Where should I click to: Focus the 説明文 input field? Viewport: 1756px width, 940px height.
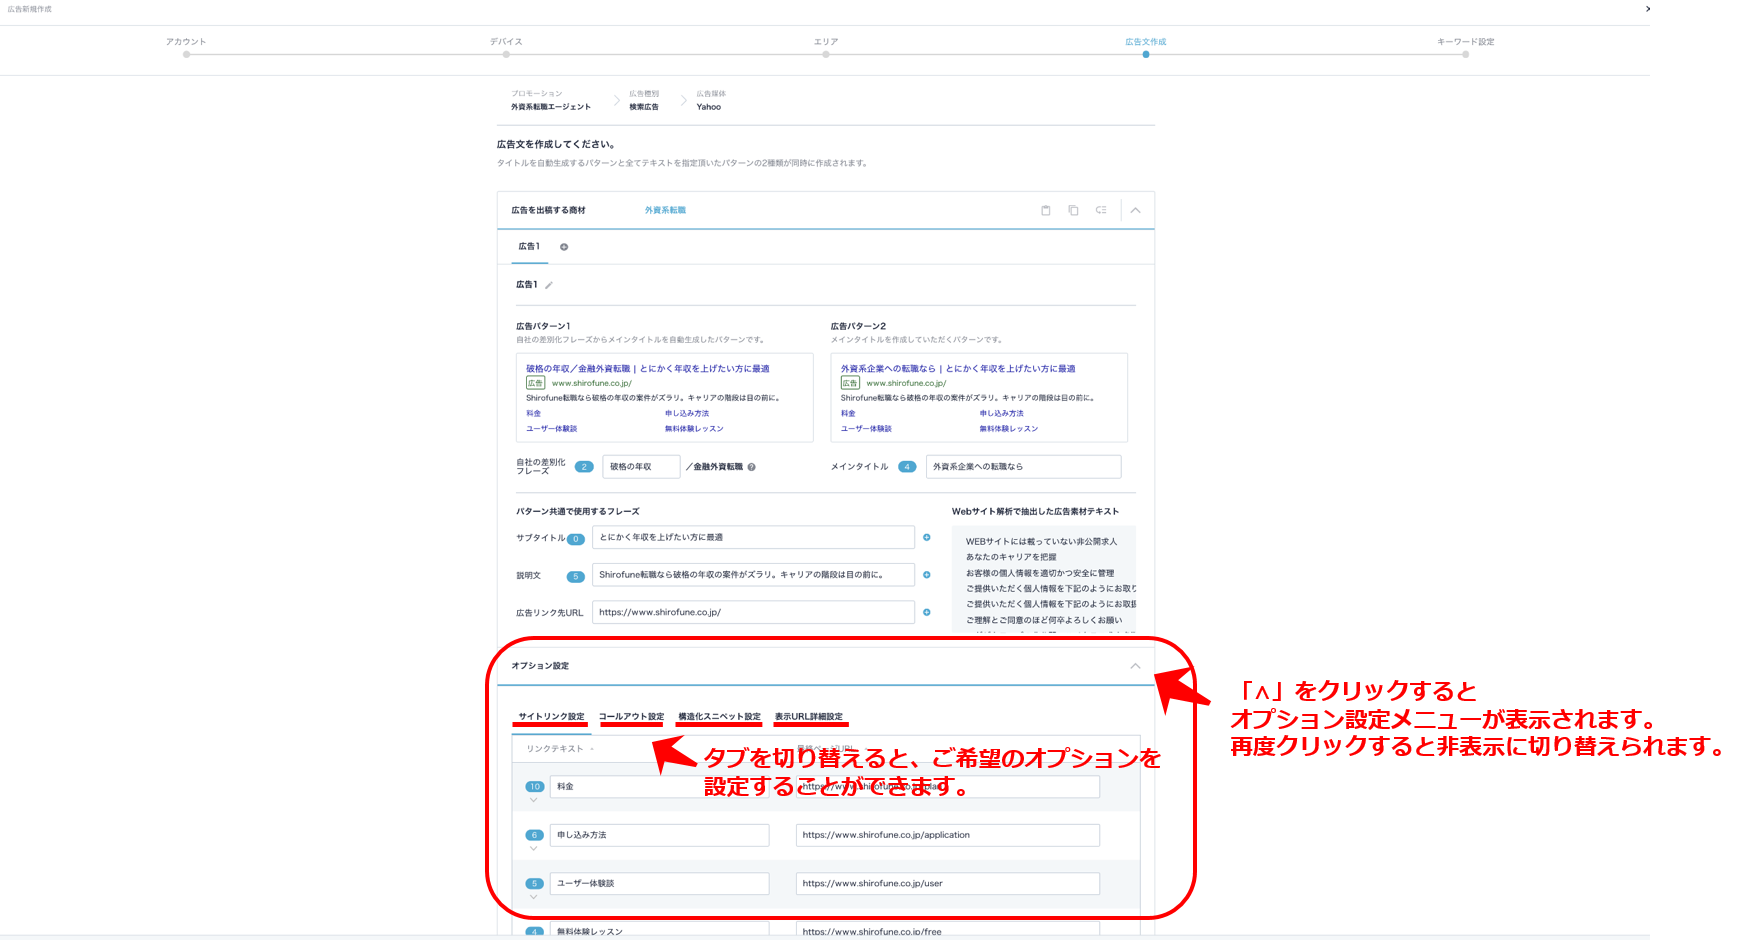click(753, 575)
